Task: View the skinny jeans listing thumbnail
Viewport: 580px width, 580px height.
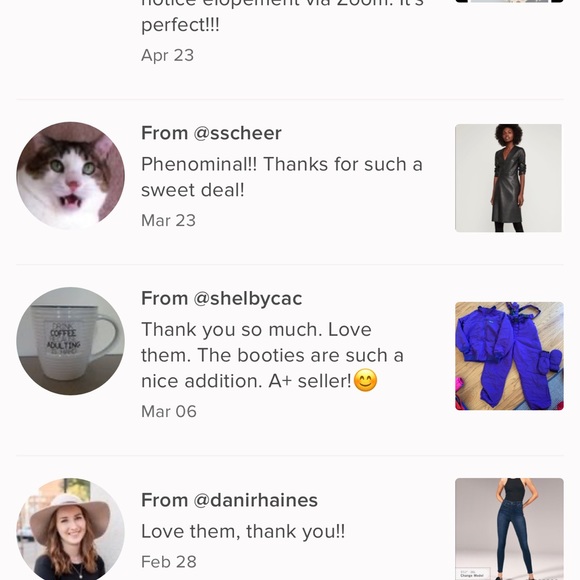Action: coord(509,529)
